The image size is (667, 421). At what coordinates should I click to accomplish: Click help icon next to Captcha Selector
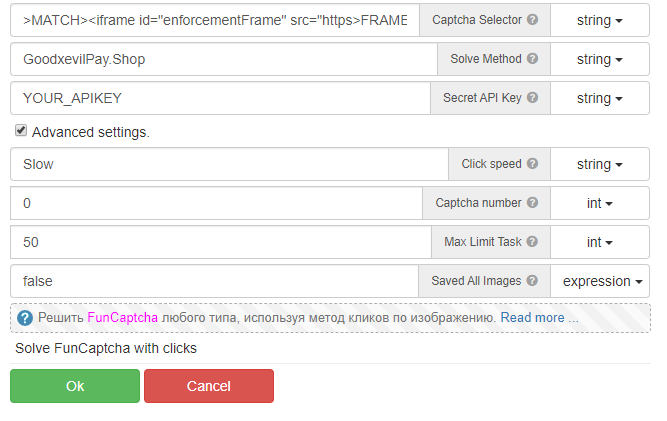click(x=533, y=20)
